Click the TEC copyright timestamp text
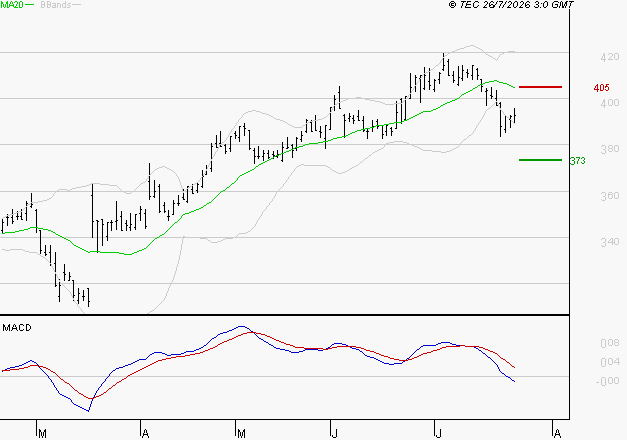 [511, 5]
